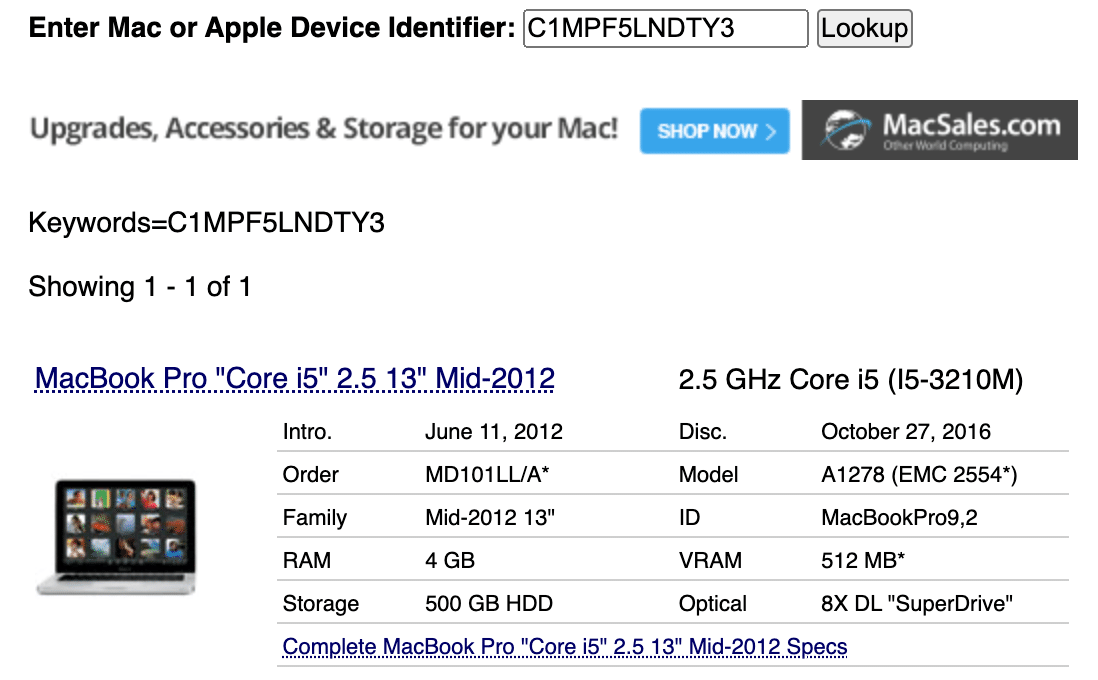Click the intro date "June 11, 2012"
This screenshot has height=680, width=1098.
coord(494,431)
